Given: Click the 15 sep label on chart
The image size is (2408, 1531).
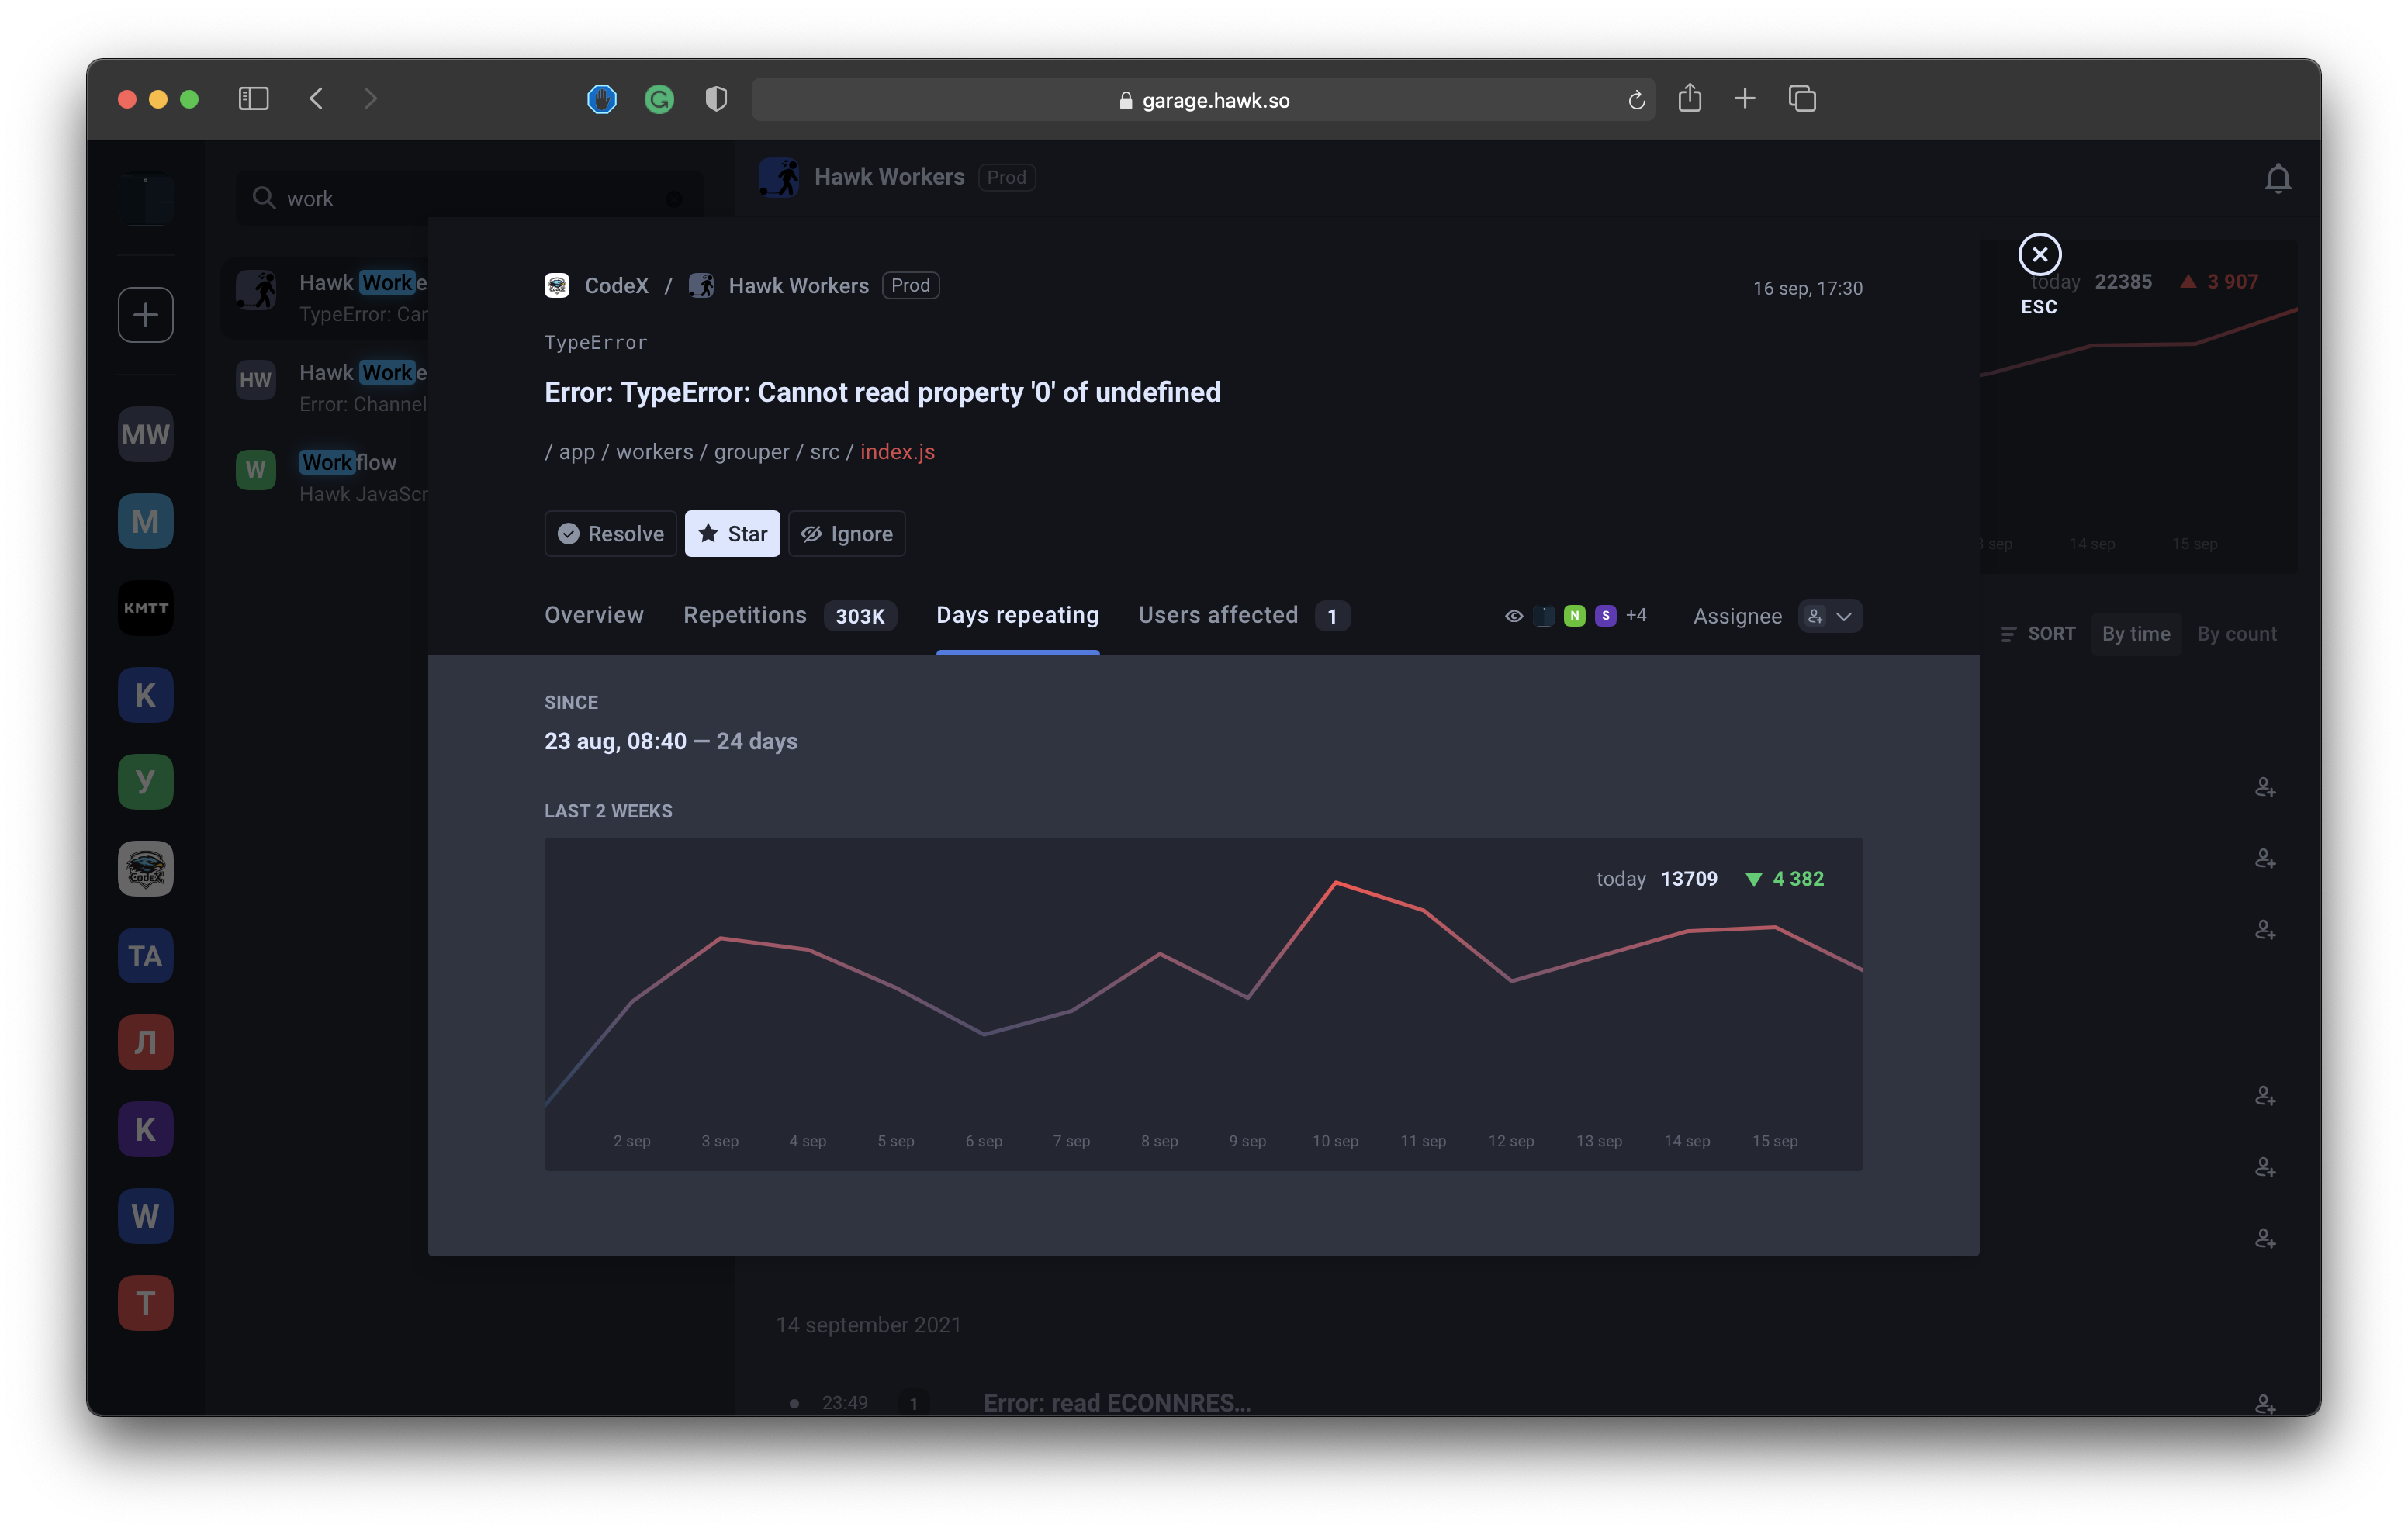Looking at the screenshot, I should click(x=1774, y=1141).
